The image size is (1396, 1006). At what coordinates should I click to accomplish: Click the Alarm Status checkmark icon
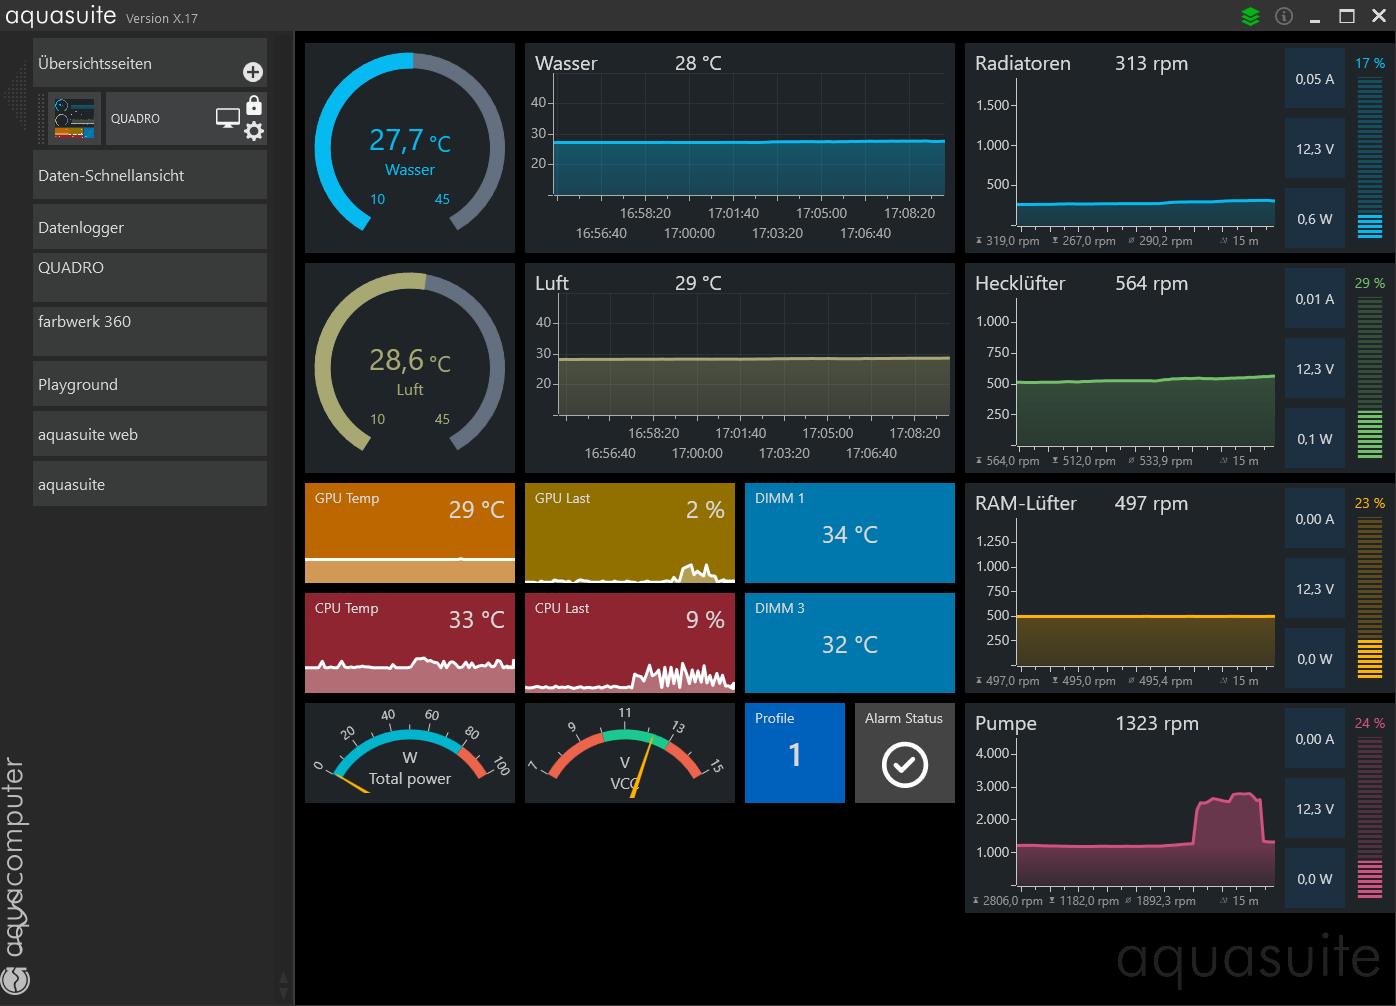[x=905, y=765]
